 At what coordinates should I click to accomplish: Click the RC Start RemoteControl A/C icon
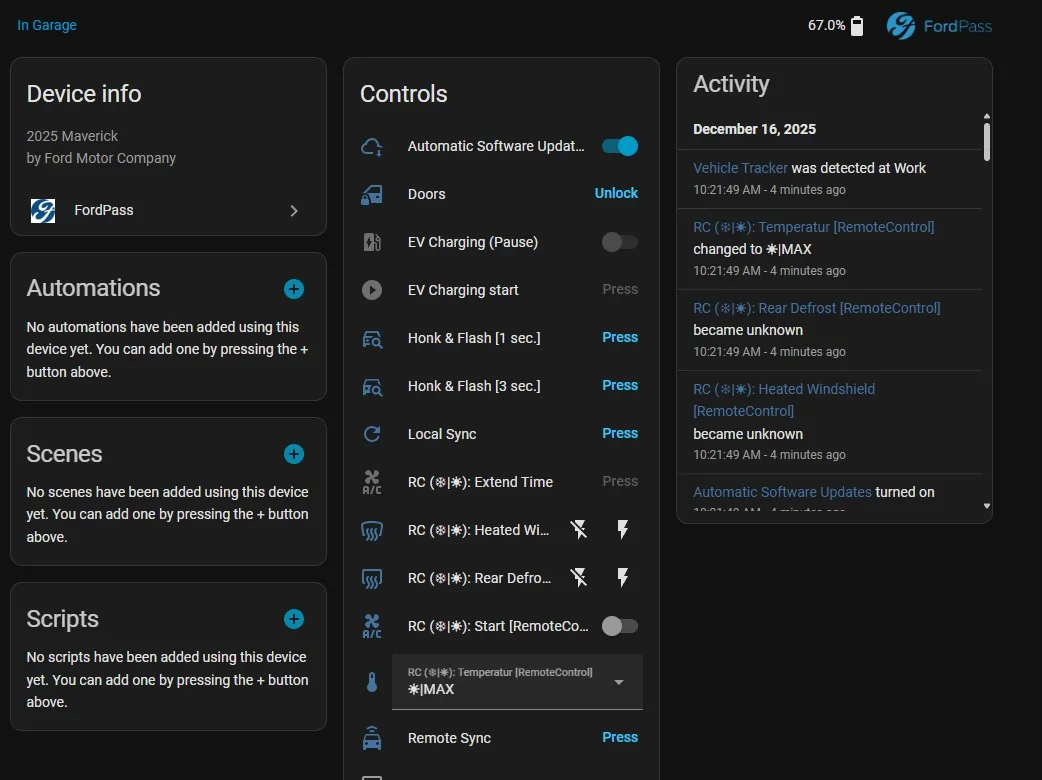click(371, 626)
